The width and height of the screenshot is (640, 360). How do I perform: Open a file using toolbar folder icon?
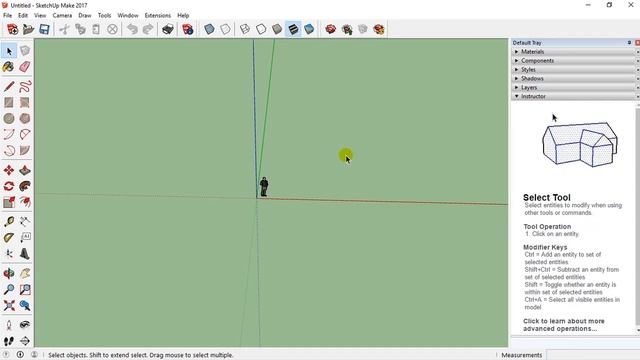29,29
